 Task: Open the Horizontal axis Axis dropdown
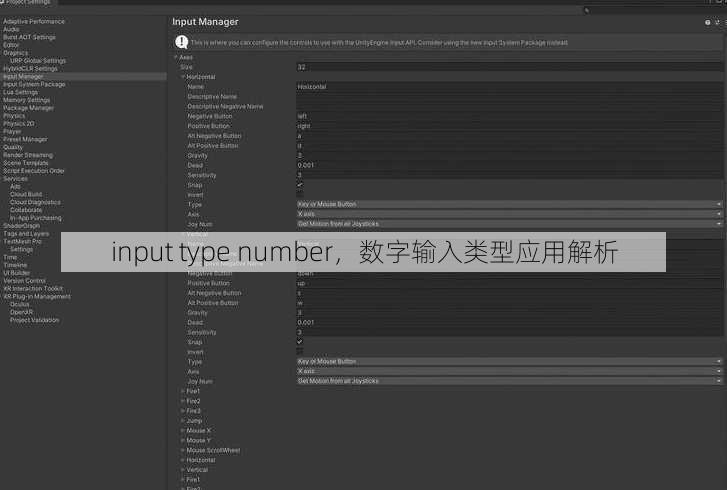(510, 214)
